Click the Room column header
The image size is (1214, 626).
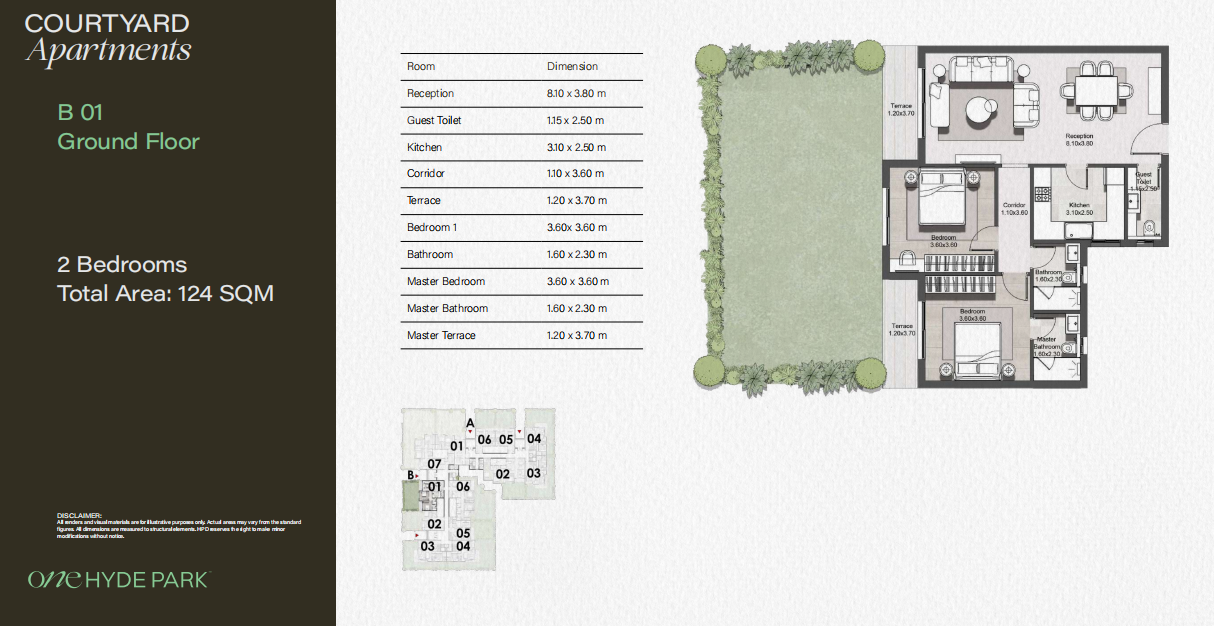tap(421, 66)
